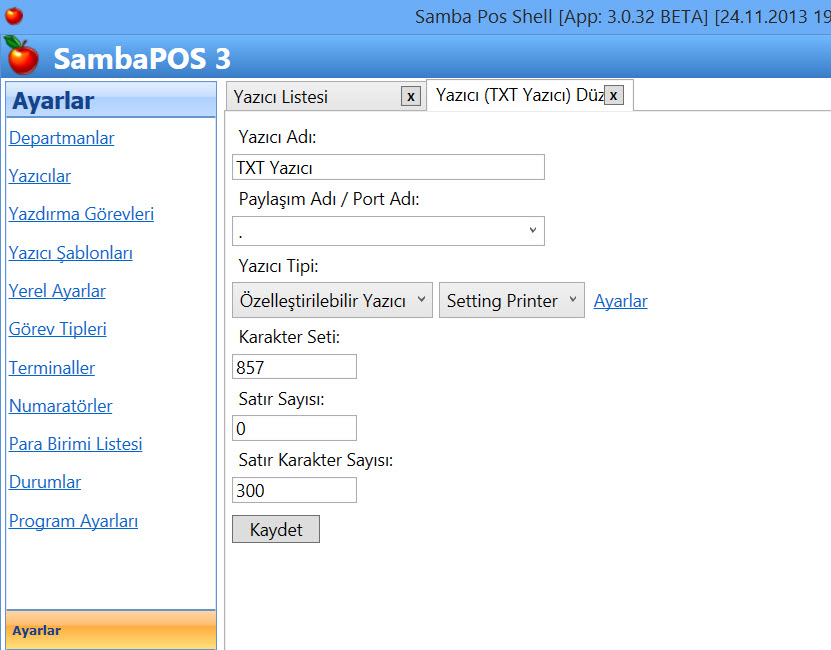Viewport: 831px width, 650px height.
Task: Select the Satır Karakter Sayısı field
Action: tap(294, 490)
